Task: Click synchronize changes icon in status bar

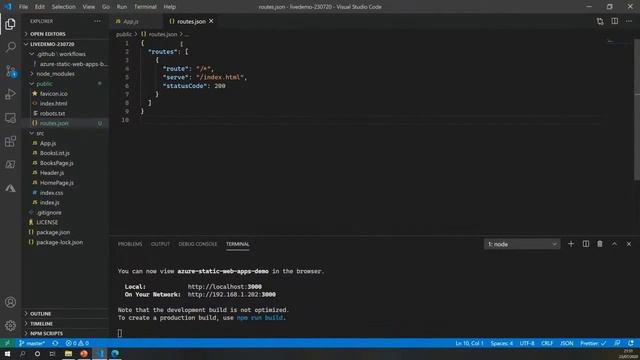Action: click(x=55, y=343)
